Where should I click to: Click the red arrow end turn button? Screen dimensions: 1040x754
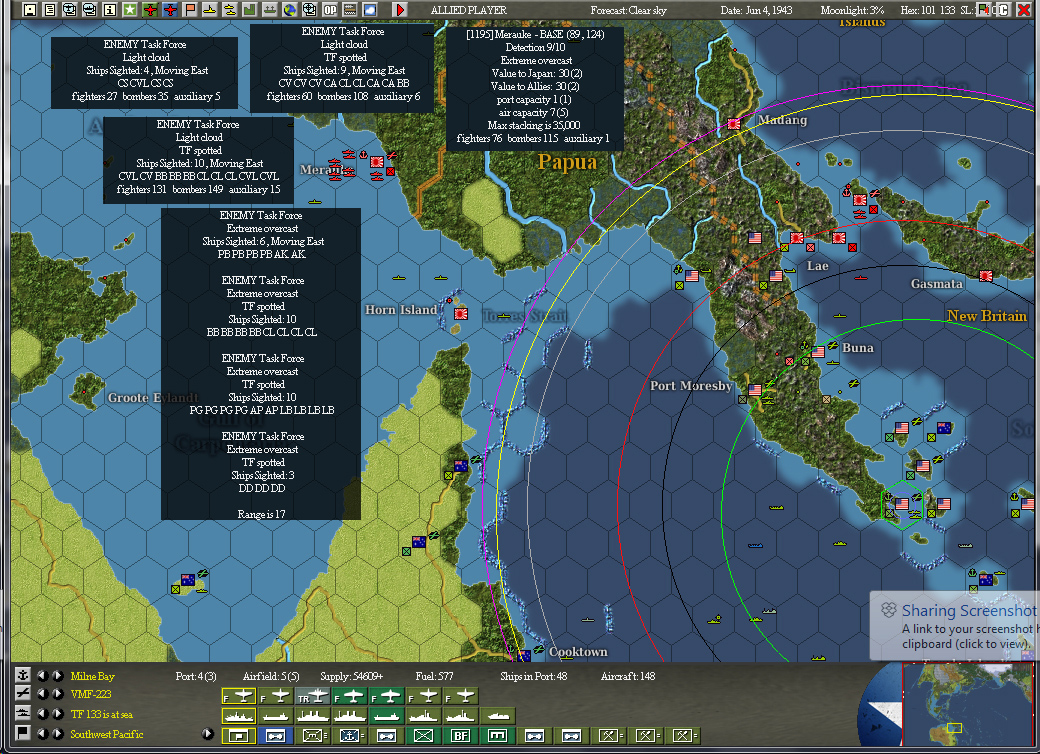(x=400, y=9)
